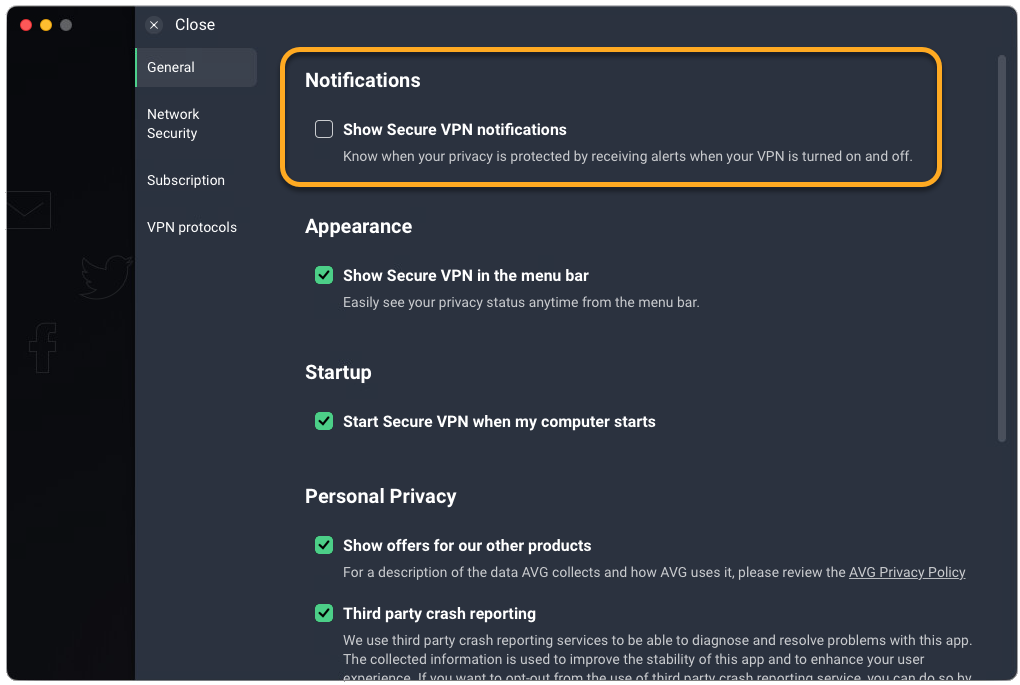Select the General settings tab
Image resolution: width=1020 pixels, height=685 pixels.
(x=196, y=67)
